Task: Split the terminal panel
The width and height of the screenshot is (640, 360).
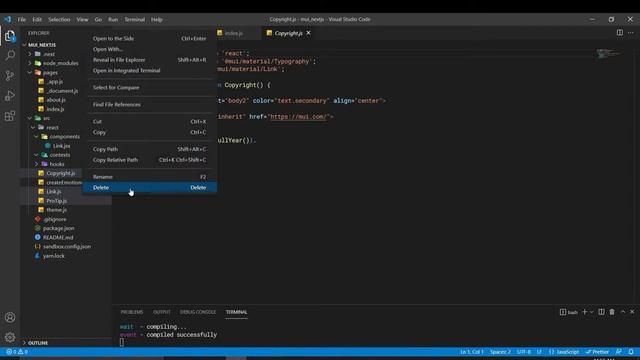Action: click(x=601, y=312)
